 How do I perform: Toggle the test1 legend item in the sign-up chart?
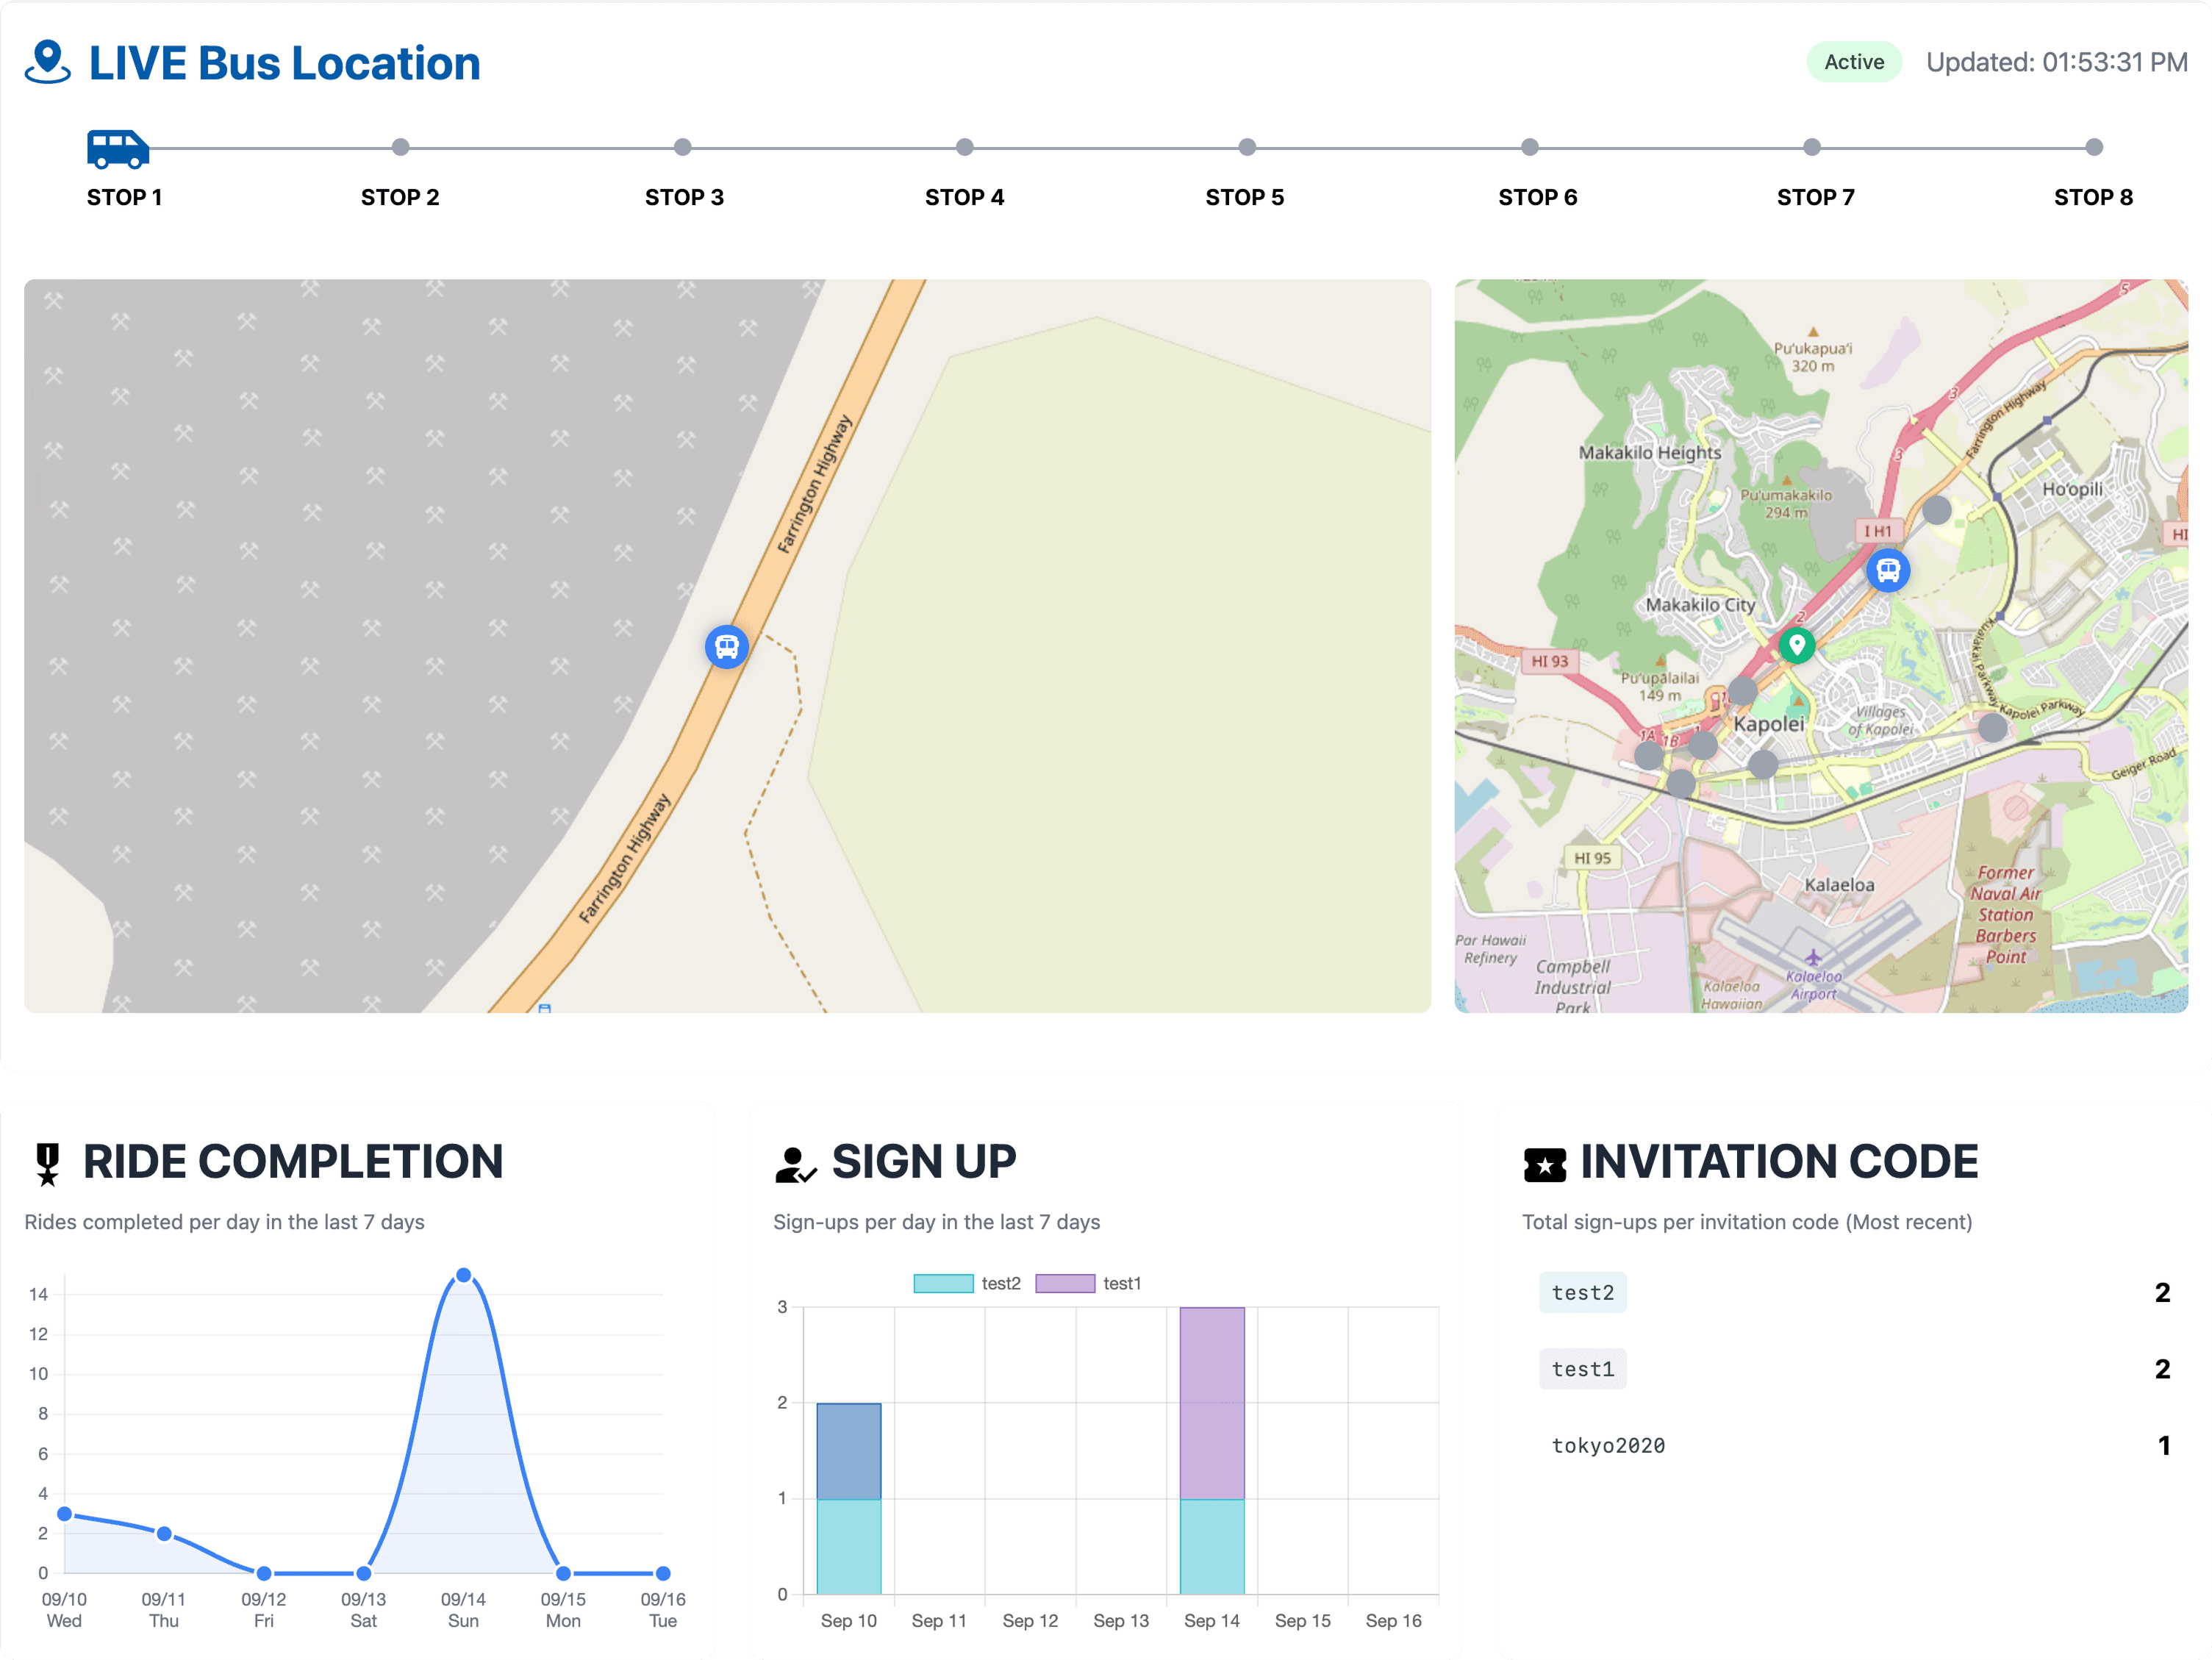tap(1088, 1283)
